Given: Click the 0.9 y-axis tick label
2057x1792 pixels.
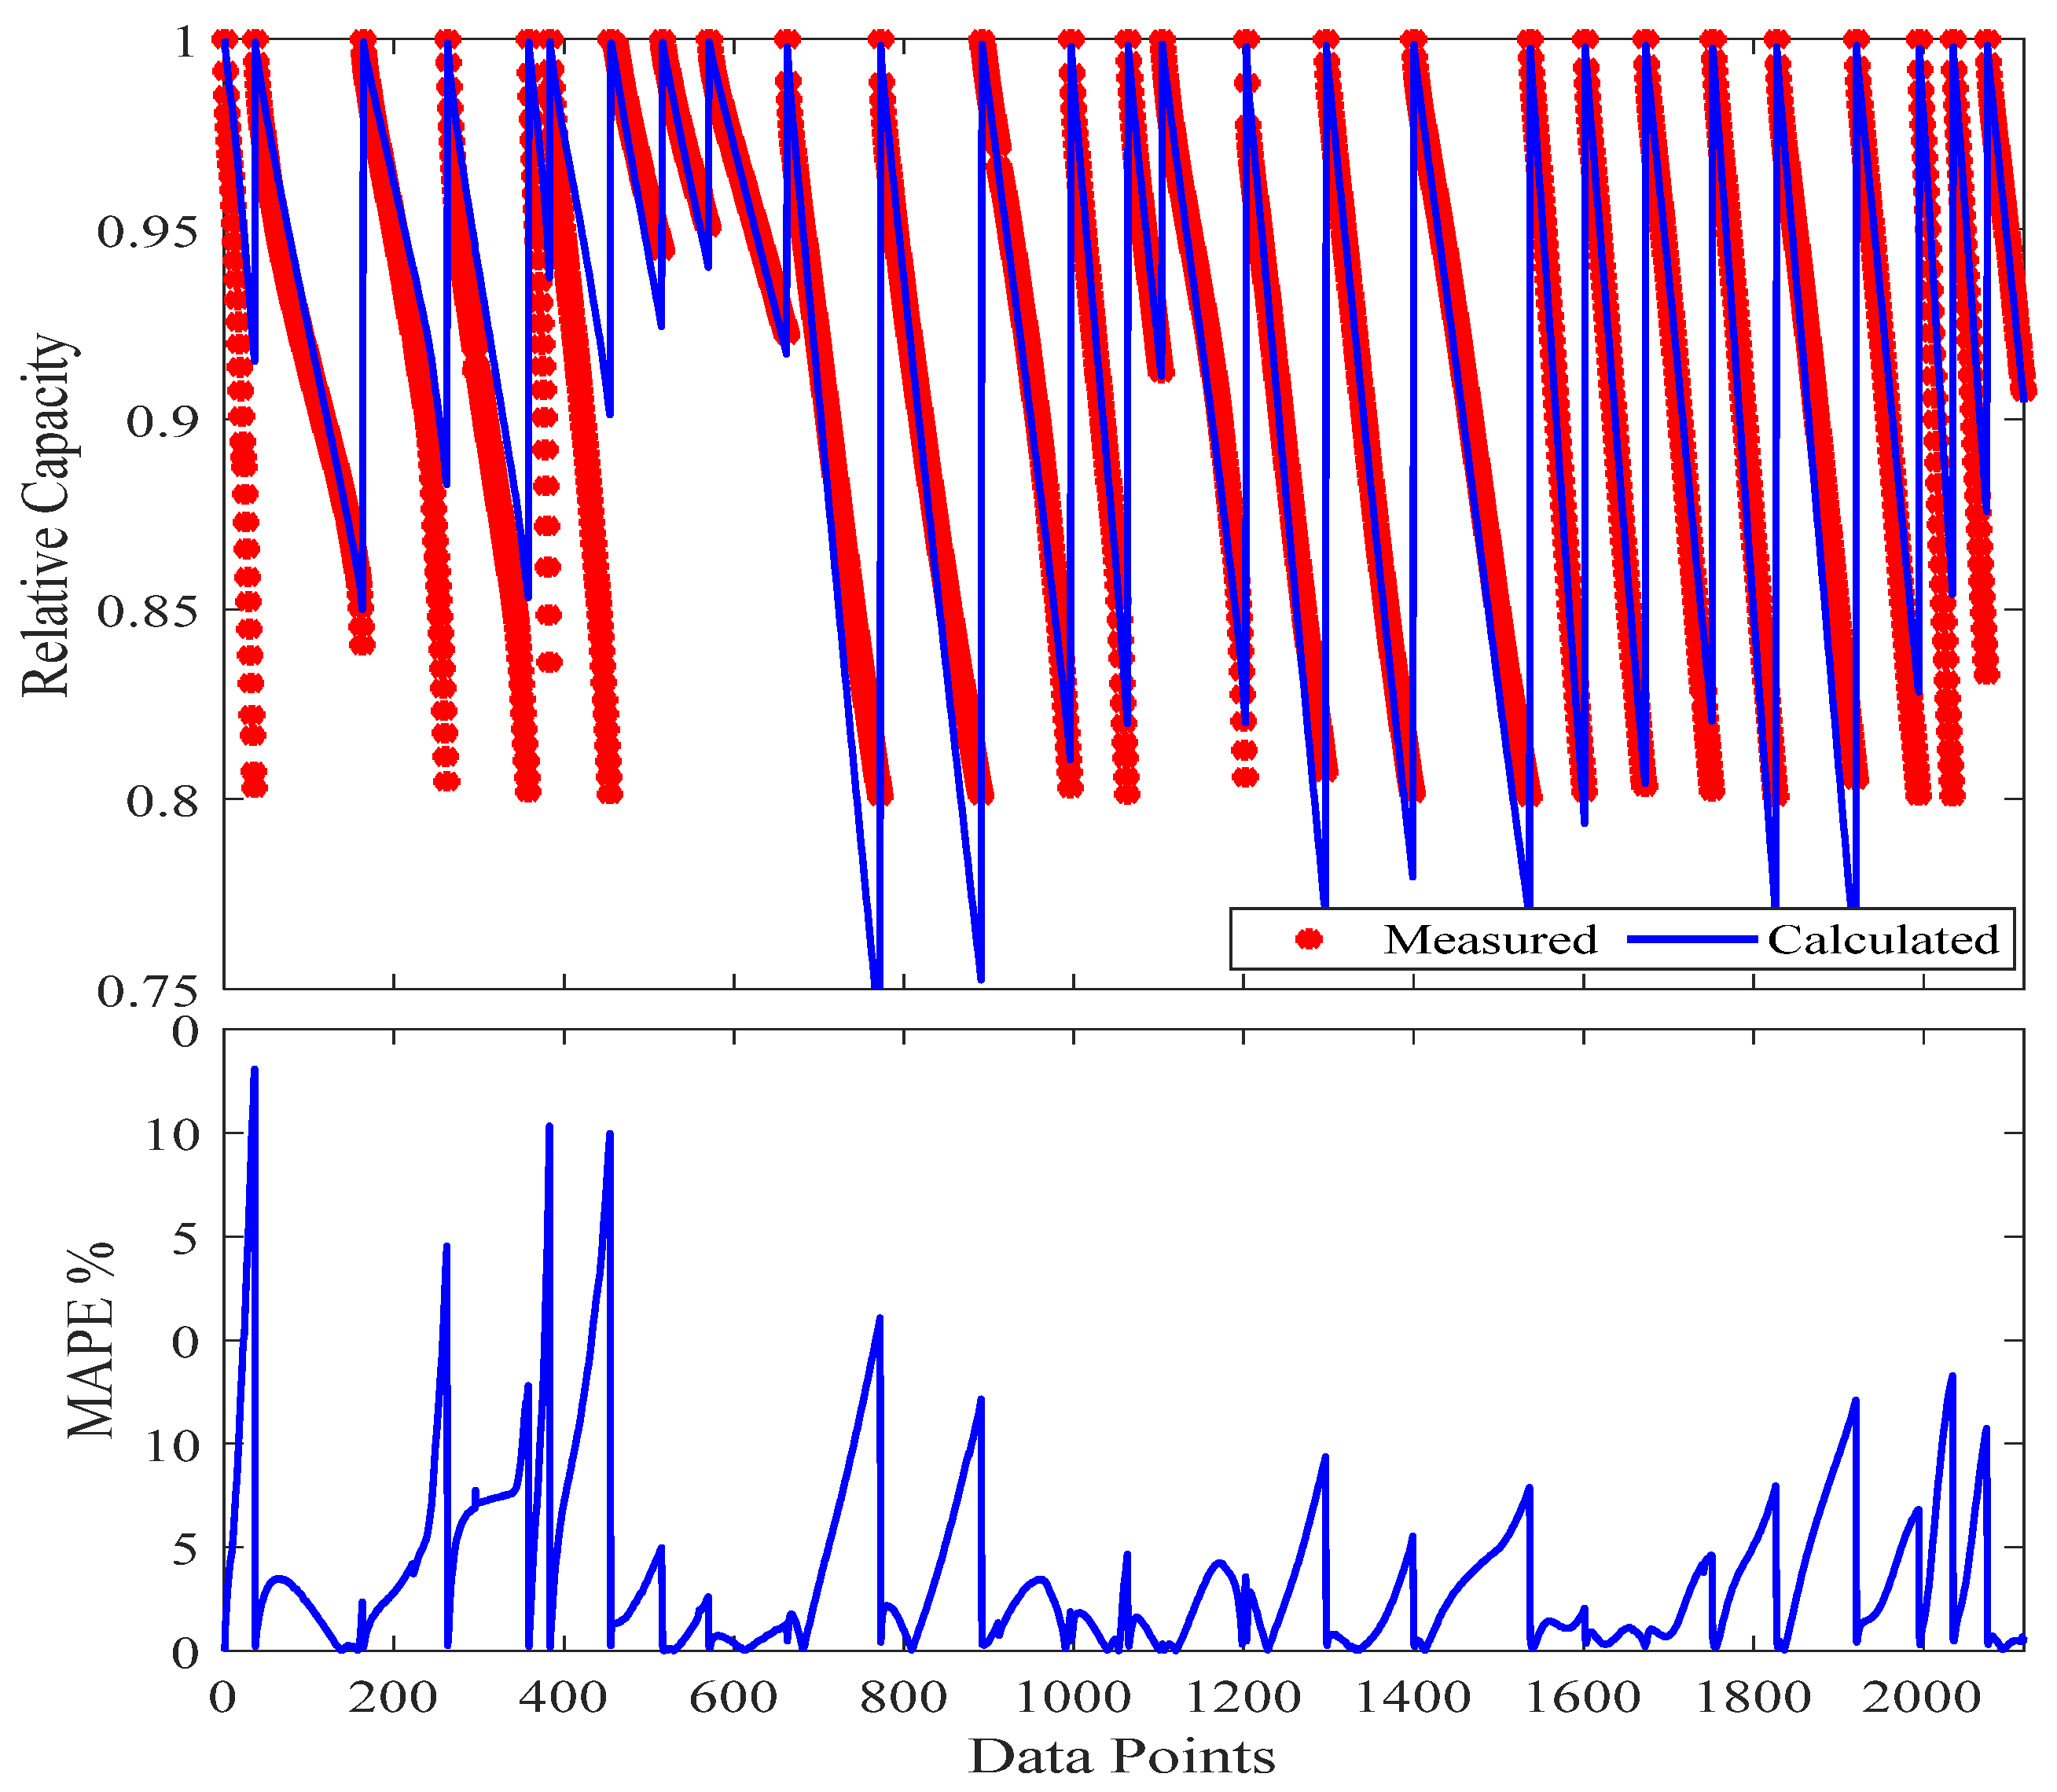Looking at the screenshot, I should tap(162, 421).
